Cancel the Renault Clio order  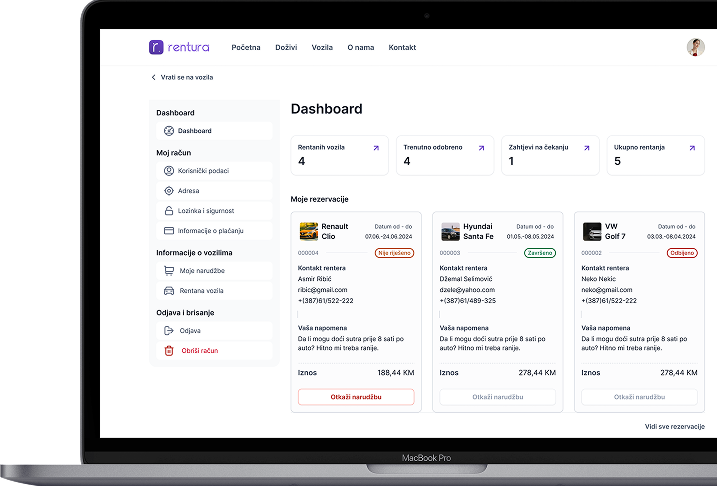[356, 397]
